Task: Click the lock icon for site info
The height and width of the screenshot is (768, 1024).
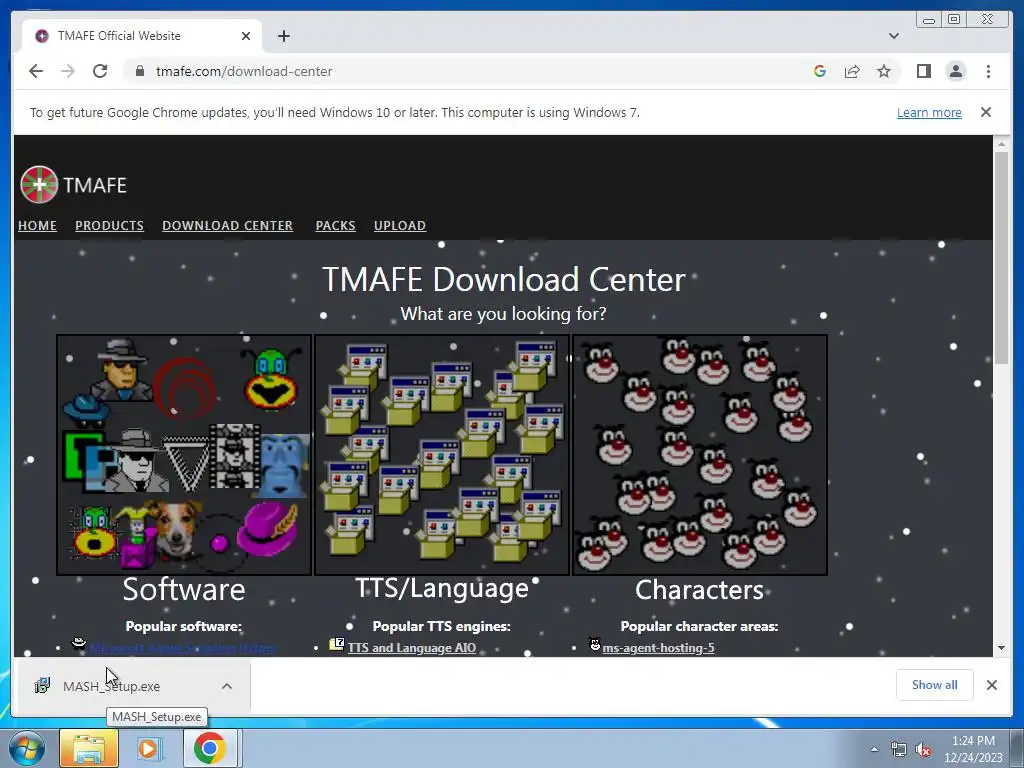Action: tap(139, 71)
